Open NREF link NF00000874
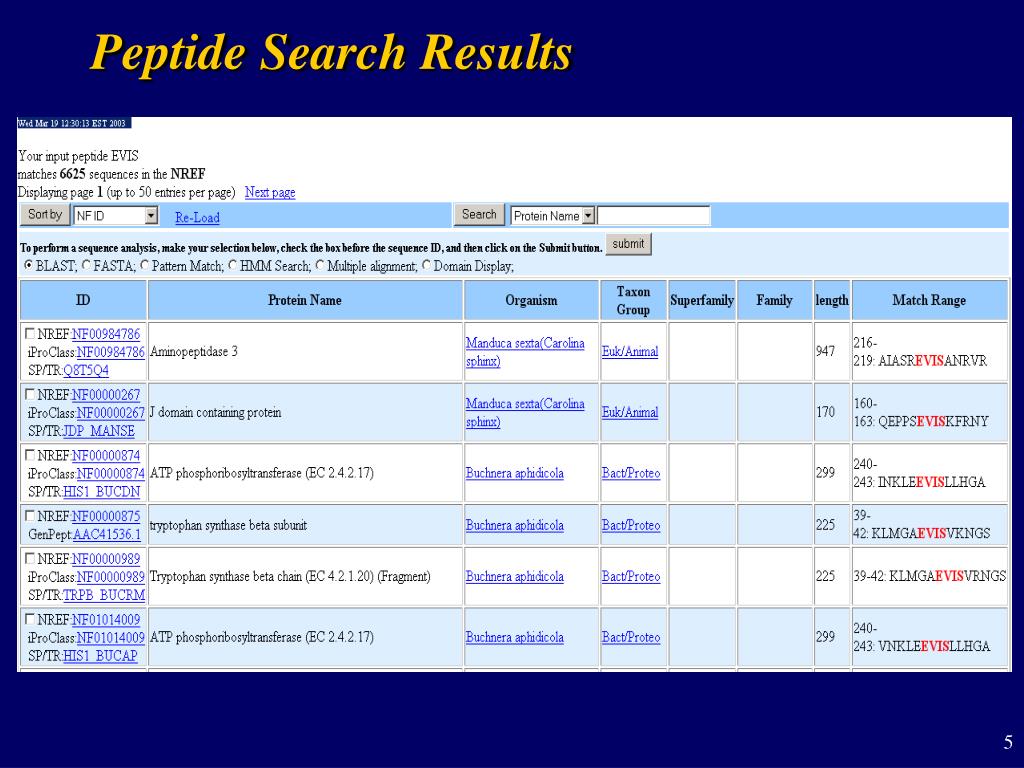This screenshot has height=768, width=1024. point(106,456)
